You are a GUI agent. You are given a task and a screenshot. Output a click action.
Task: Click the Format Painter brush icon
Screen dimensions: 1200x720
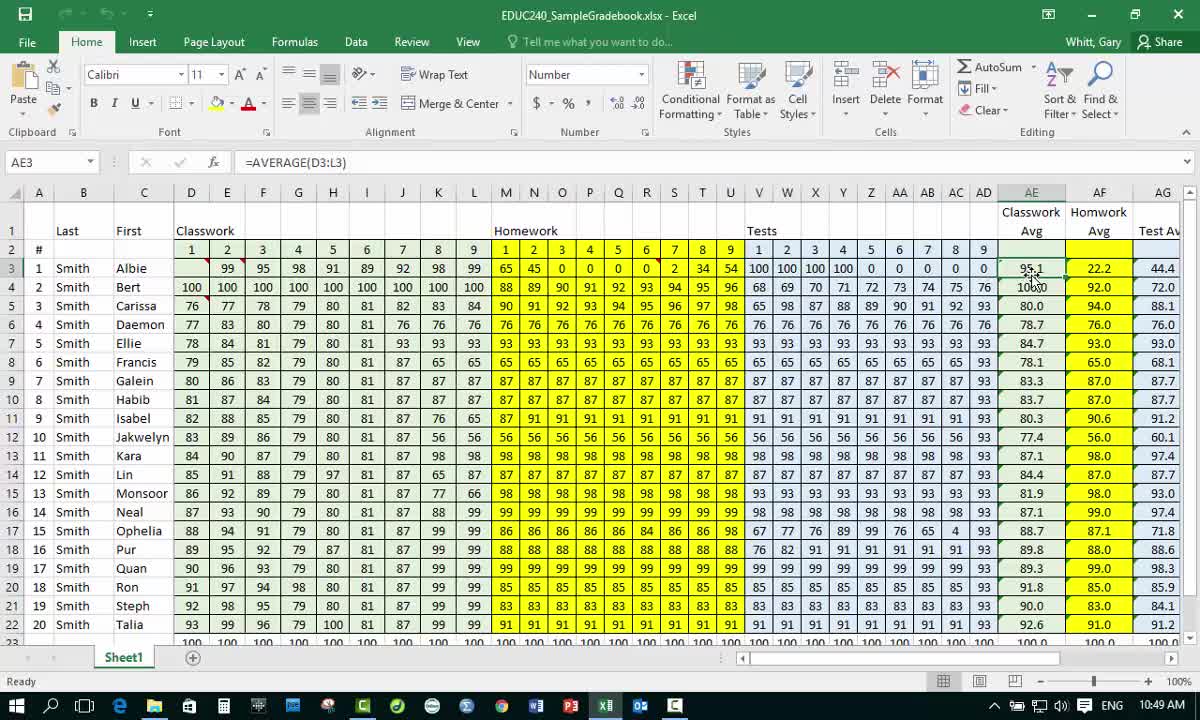coord(53,108)
